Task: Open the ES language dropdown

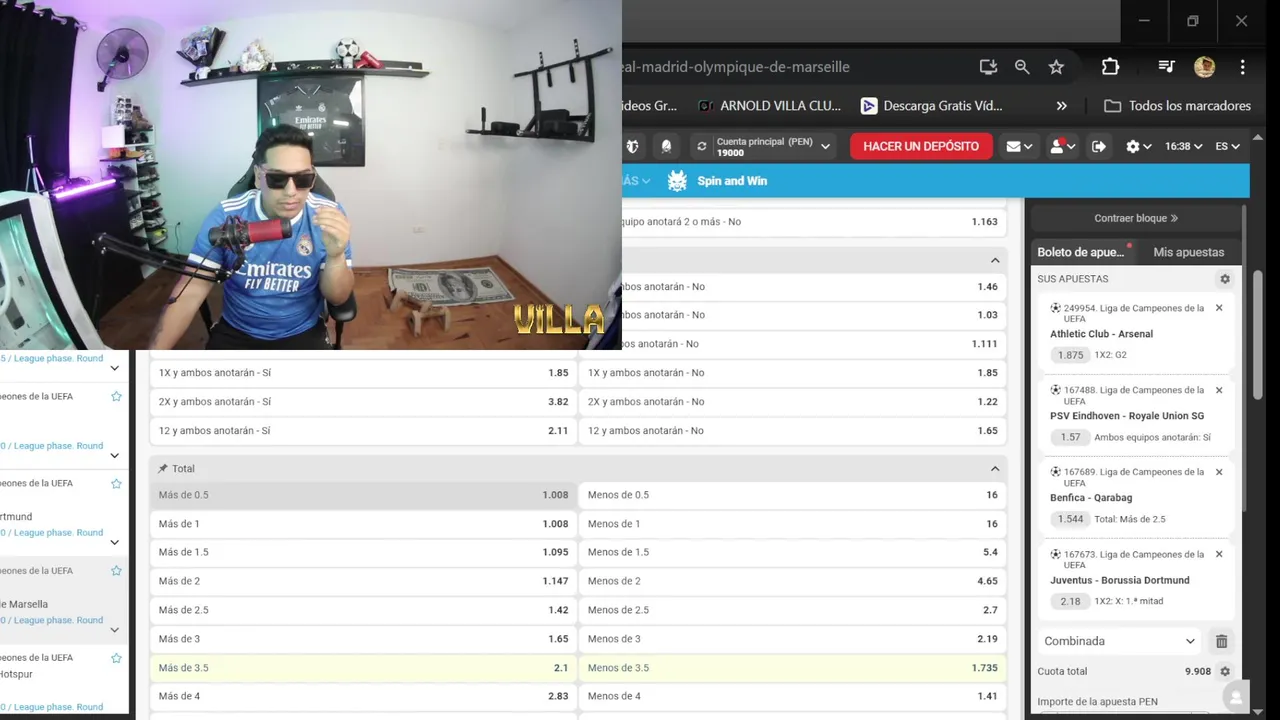Action: 1227,146
